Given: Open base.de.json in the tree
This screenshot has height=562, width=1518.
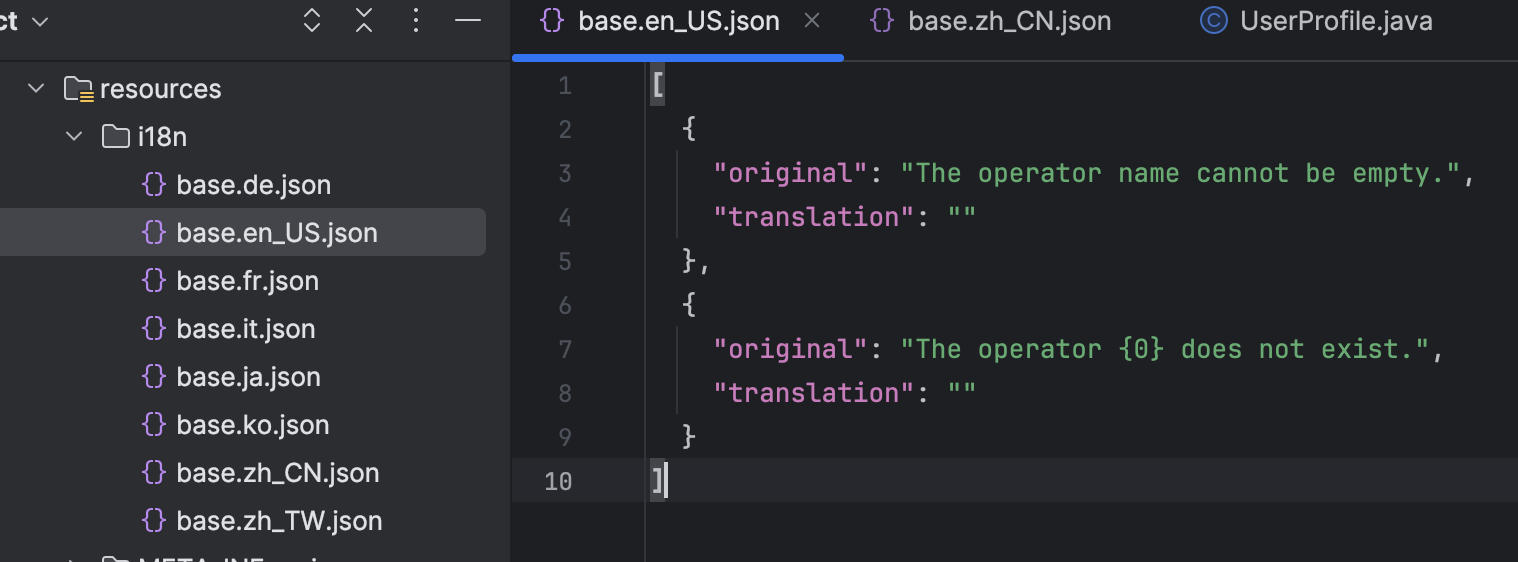Looking at the screenshot, I should pos(253,185).
